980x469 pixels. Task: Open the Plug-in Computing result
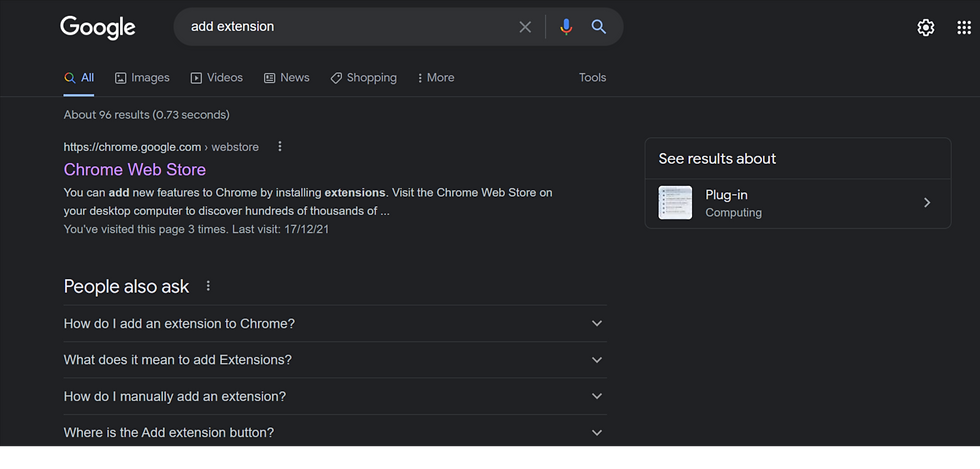[x=798, y=203]
